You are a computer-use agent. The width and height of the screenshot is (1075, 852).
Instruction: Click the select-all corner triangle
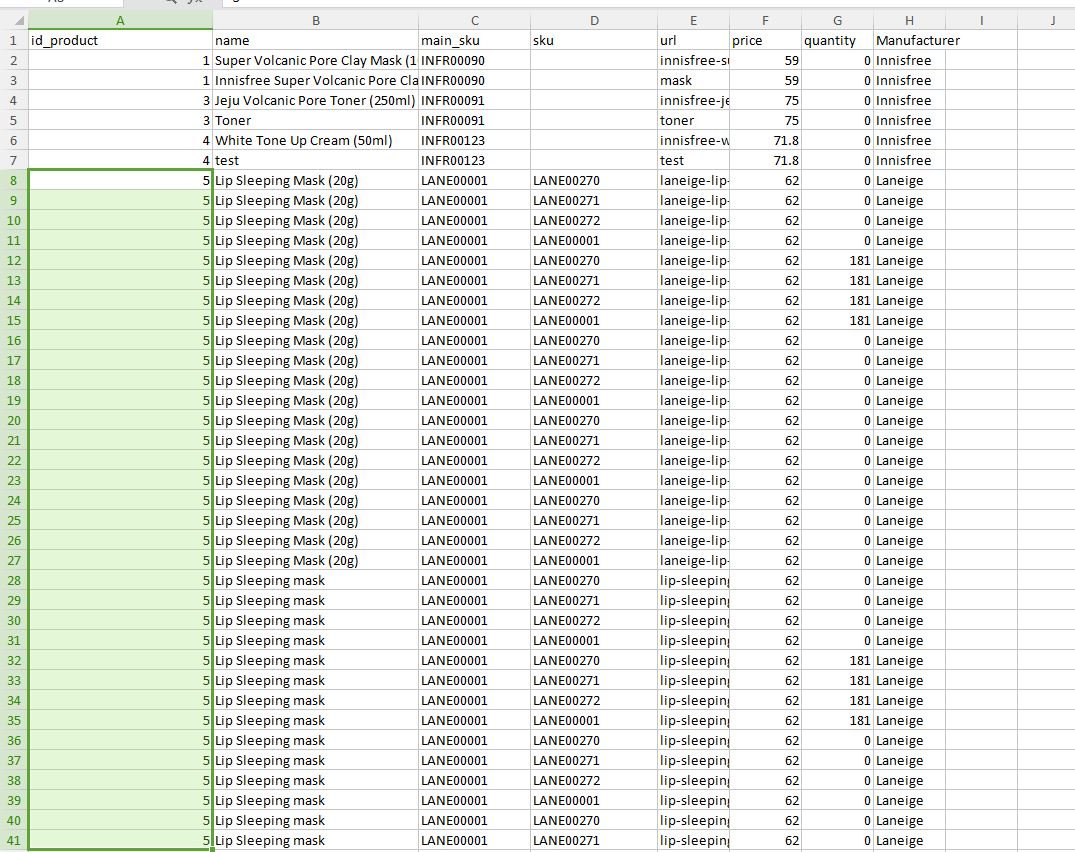pos(18,21)
